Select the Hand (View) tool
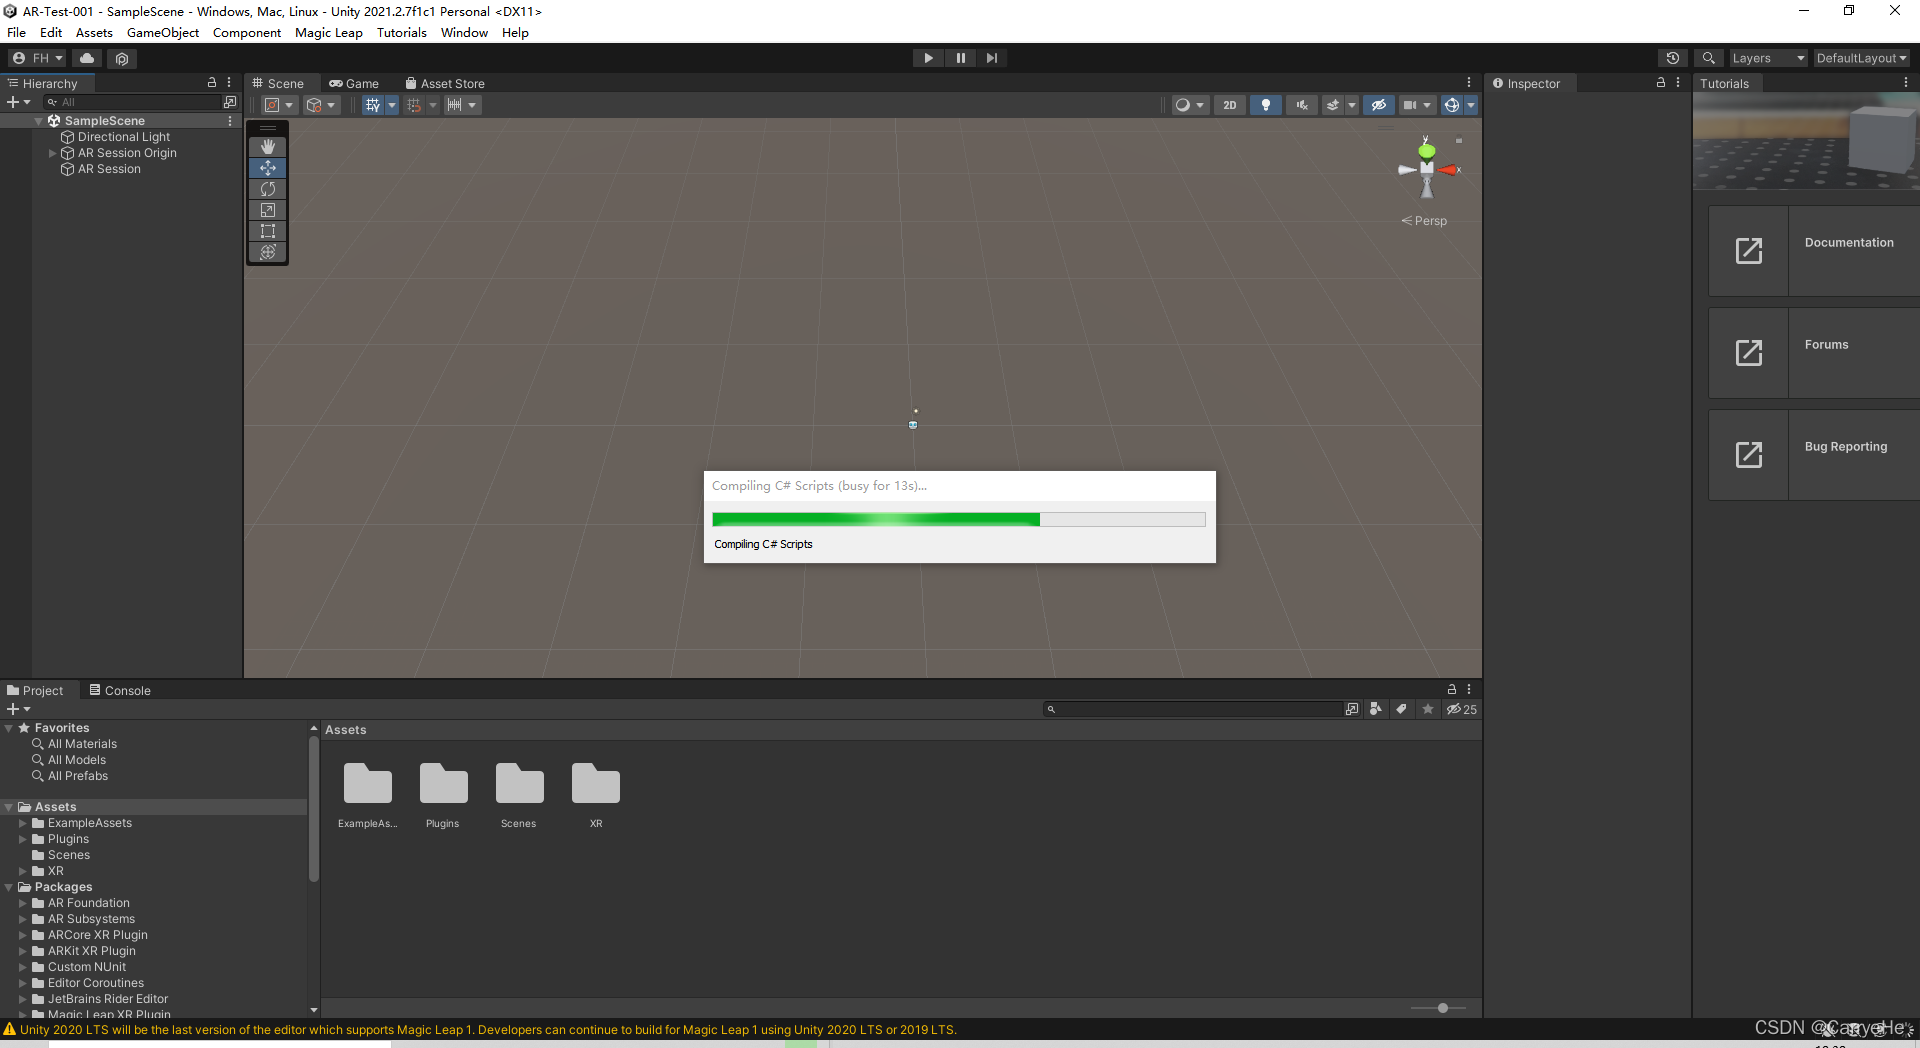 point(268,147)
